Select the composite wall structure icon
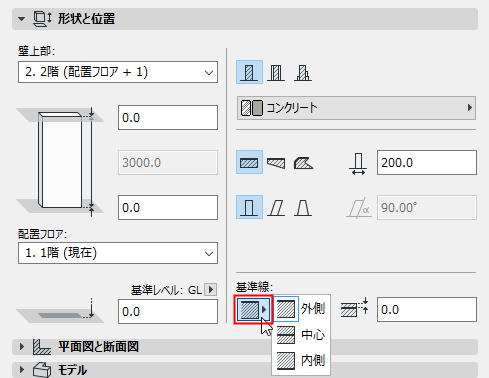This screenshot has height=378, width=489. [276, 73]
